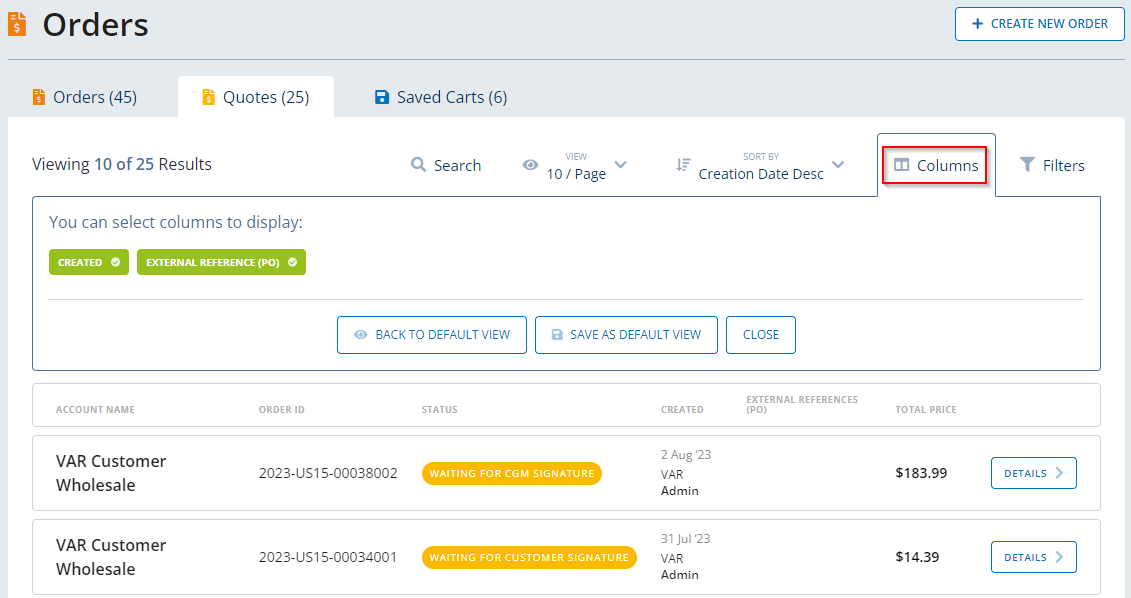Screen dimensions: 1131x598
Task: Click the Sort By descending icon
Action: (x=683, y=165)
